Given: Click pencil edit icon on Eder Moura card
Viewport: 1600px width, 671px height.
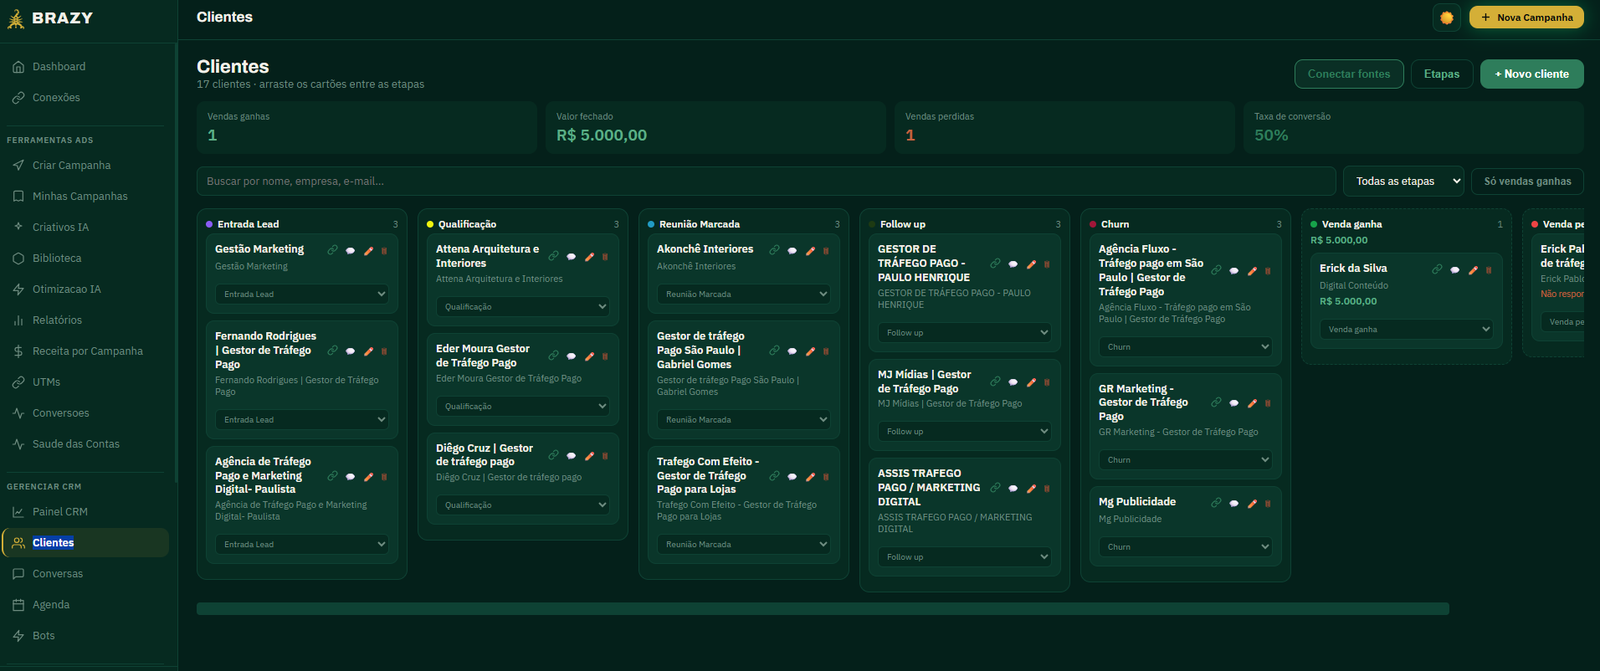Looking at the screenshot, I should 589,356.
